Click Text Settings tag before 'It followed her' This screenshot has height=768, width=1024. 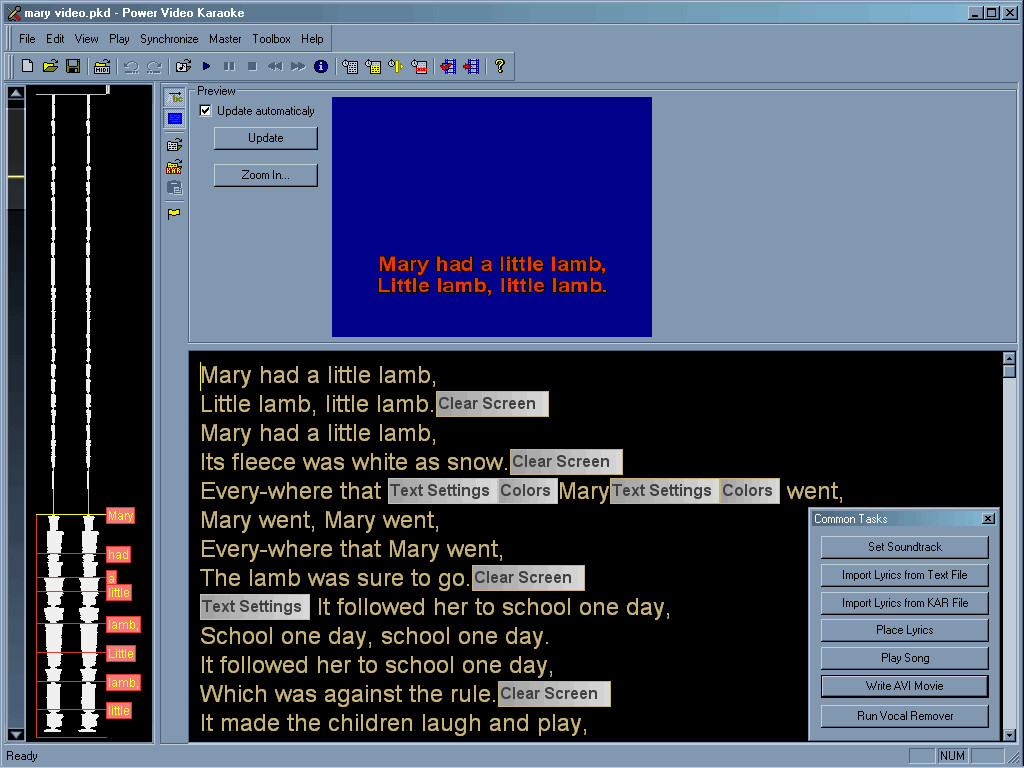click(255, 607)
